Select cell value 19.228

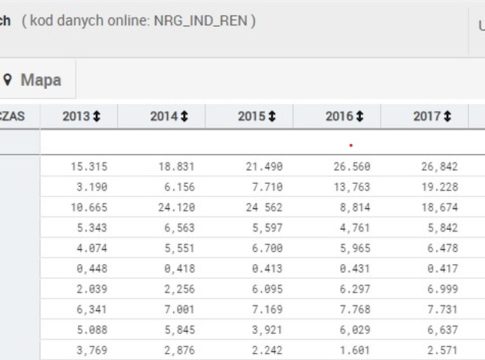click(x=440, y=187)
